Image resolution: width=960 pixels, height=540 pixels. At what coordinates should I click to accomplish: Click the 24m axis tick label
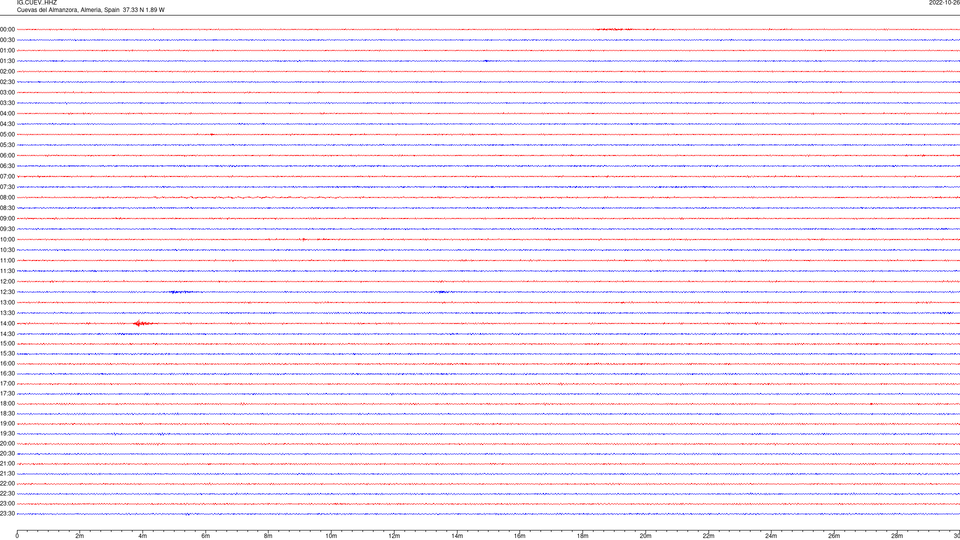[771, 536]
